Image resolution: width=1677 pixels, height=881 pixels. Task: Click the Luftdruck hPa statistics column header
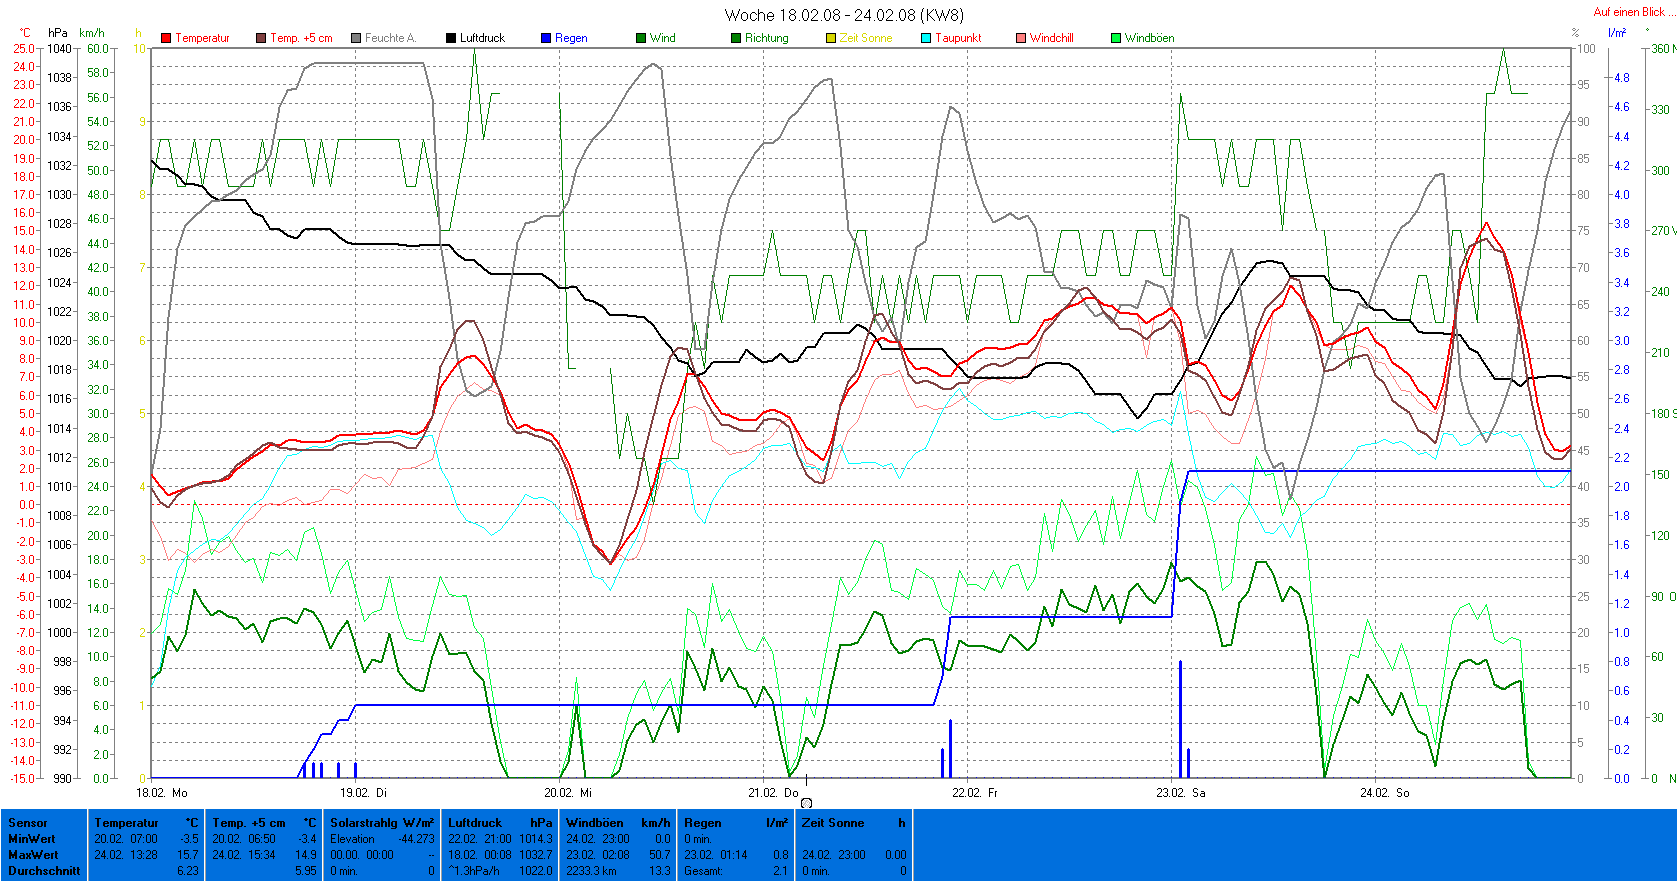500,823
